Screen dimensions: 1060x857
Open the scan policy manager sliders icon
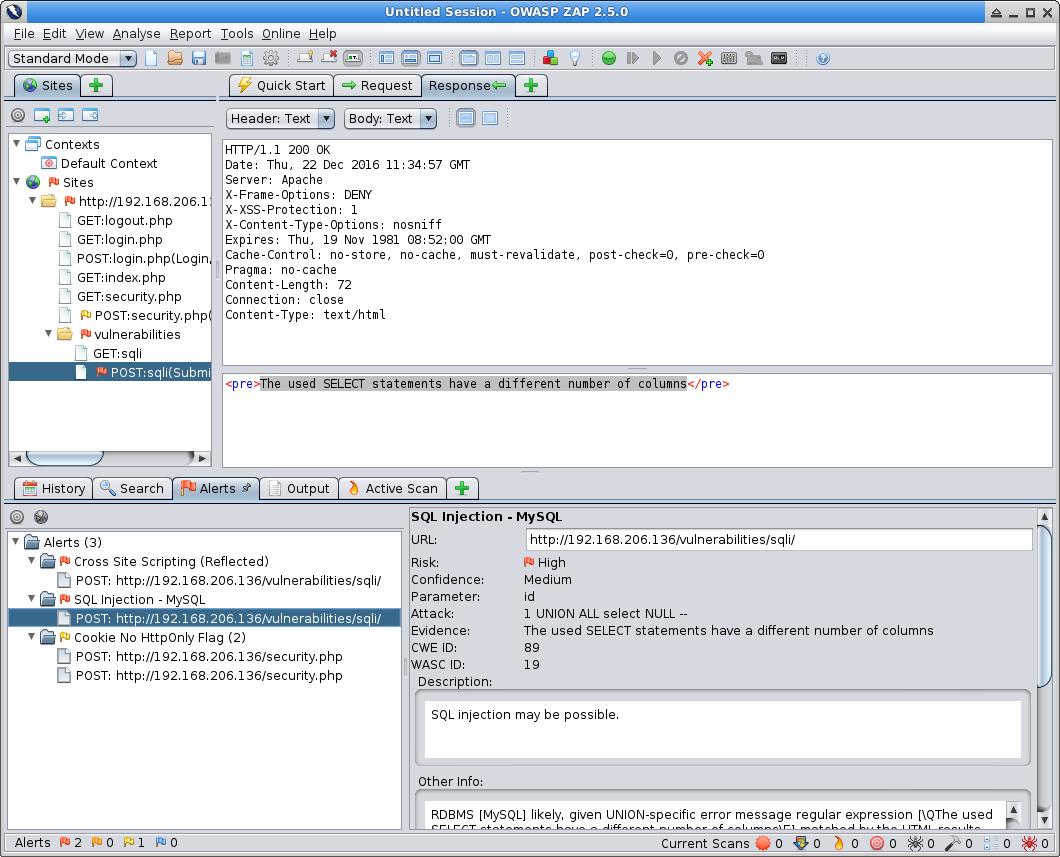tap(729, 58)
